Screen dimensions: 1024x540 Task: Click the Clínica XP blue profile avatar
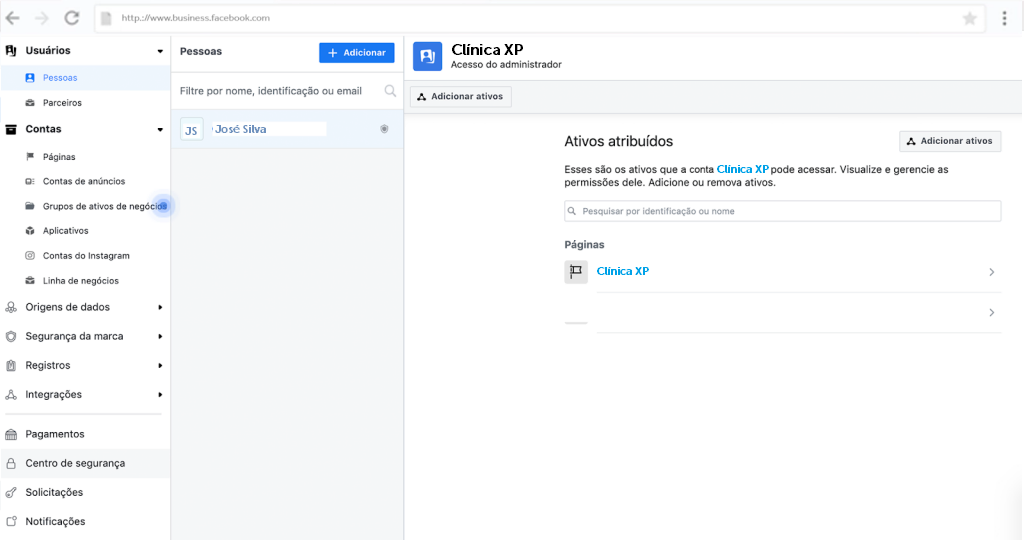[x=428, y=56]
